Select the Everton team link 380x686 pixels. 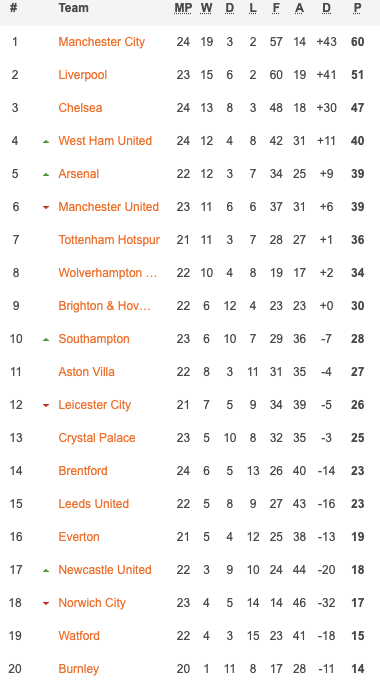coord(79,536)
